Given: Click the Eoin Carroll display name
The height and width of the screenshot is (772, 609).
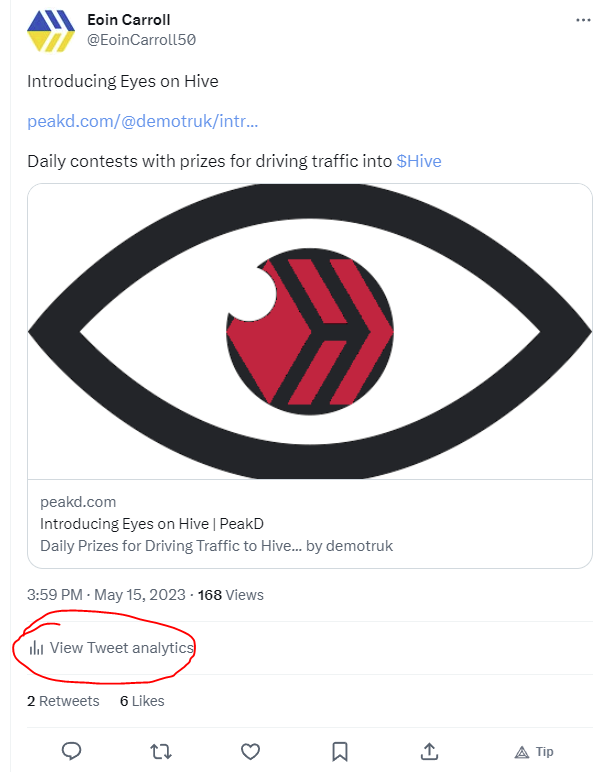Looking at the screenshot, I should click(x=129, y=20).
